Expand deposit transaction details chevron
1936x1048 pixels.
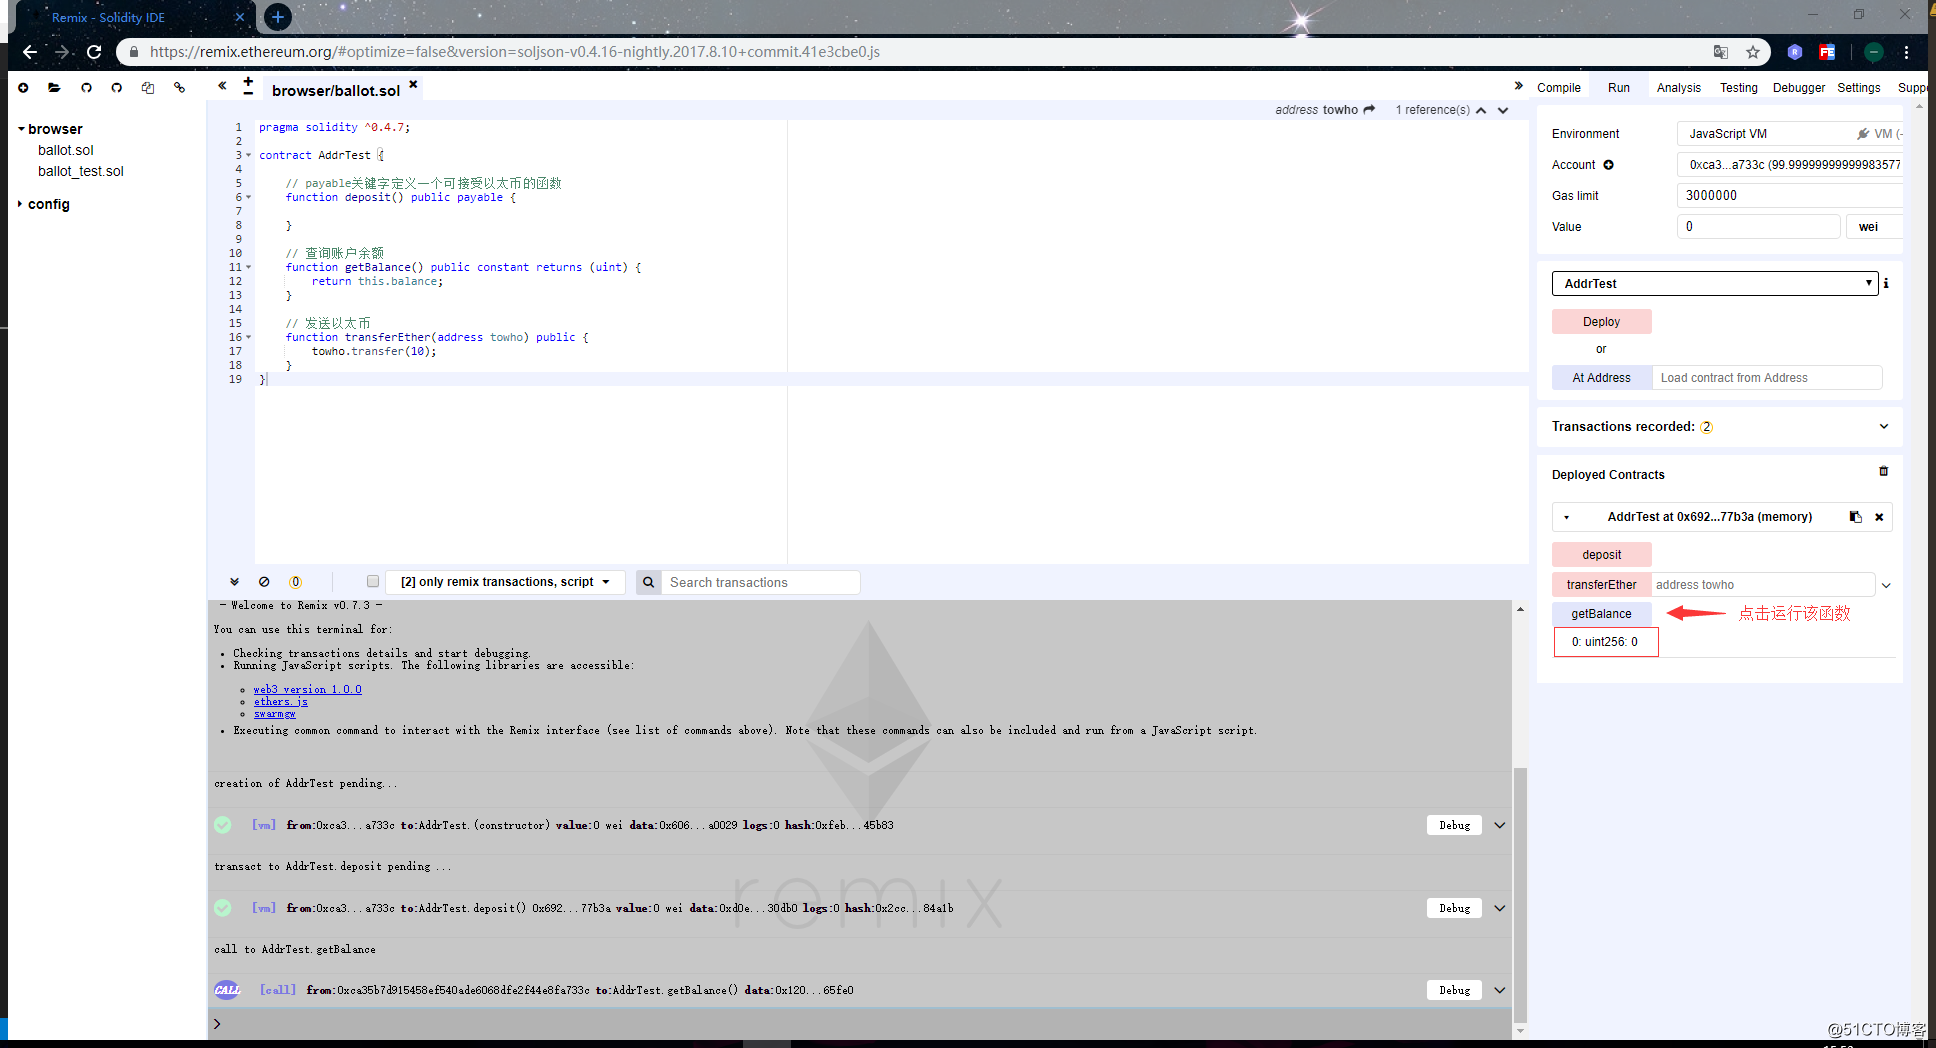click(1500, 908)
